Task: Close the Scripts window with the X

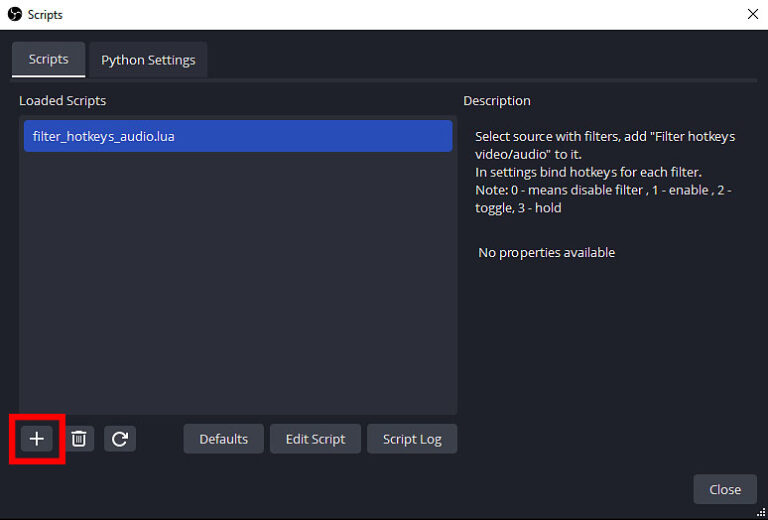Action: [753, 14]
